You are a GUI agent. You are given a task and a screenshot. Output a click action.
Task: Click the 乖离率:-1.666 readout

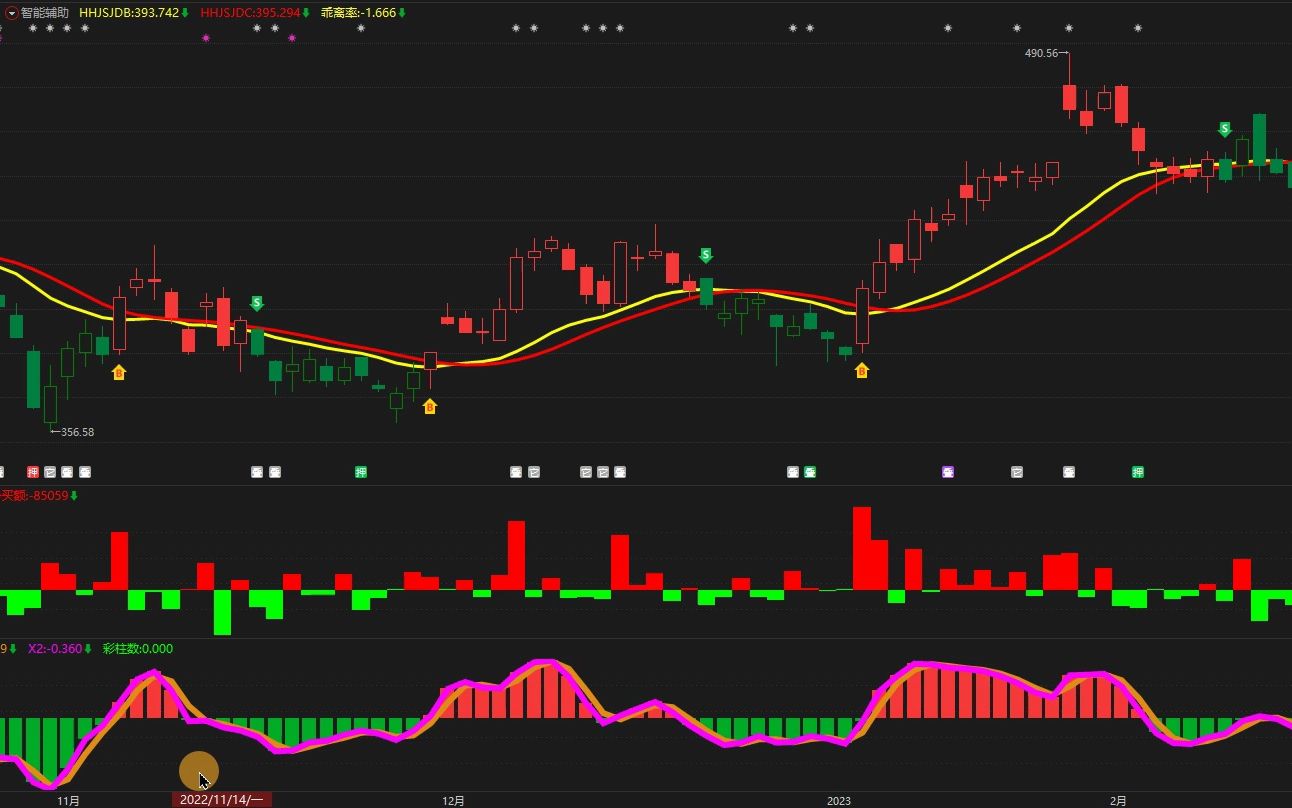click(358, 13)
